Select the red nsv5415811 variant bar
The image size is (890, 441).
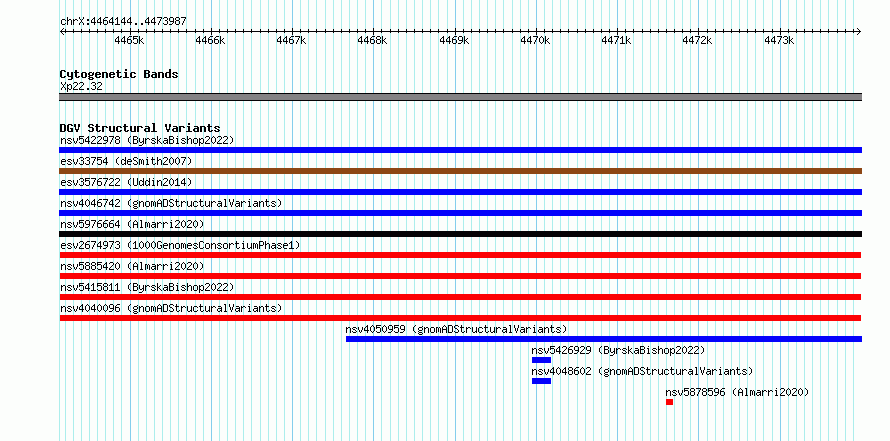(x=460, y=297)
